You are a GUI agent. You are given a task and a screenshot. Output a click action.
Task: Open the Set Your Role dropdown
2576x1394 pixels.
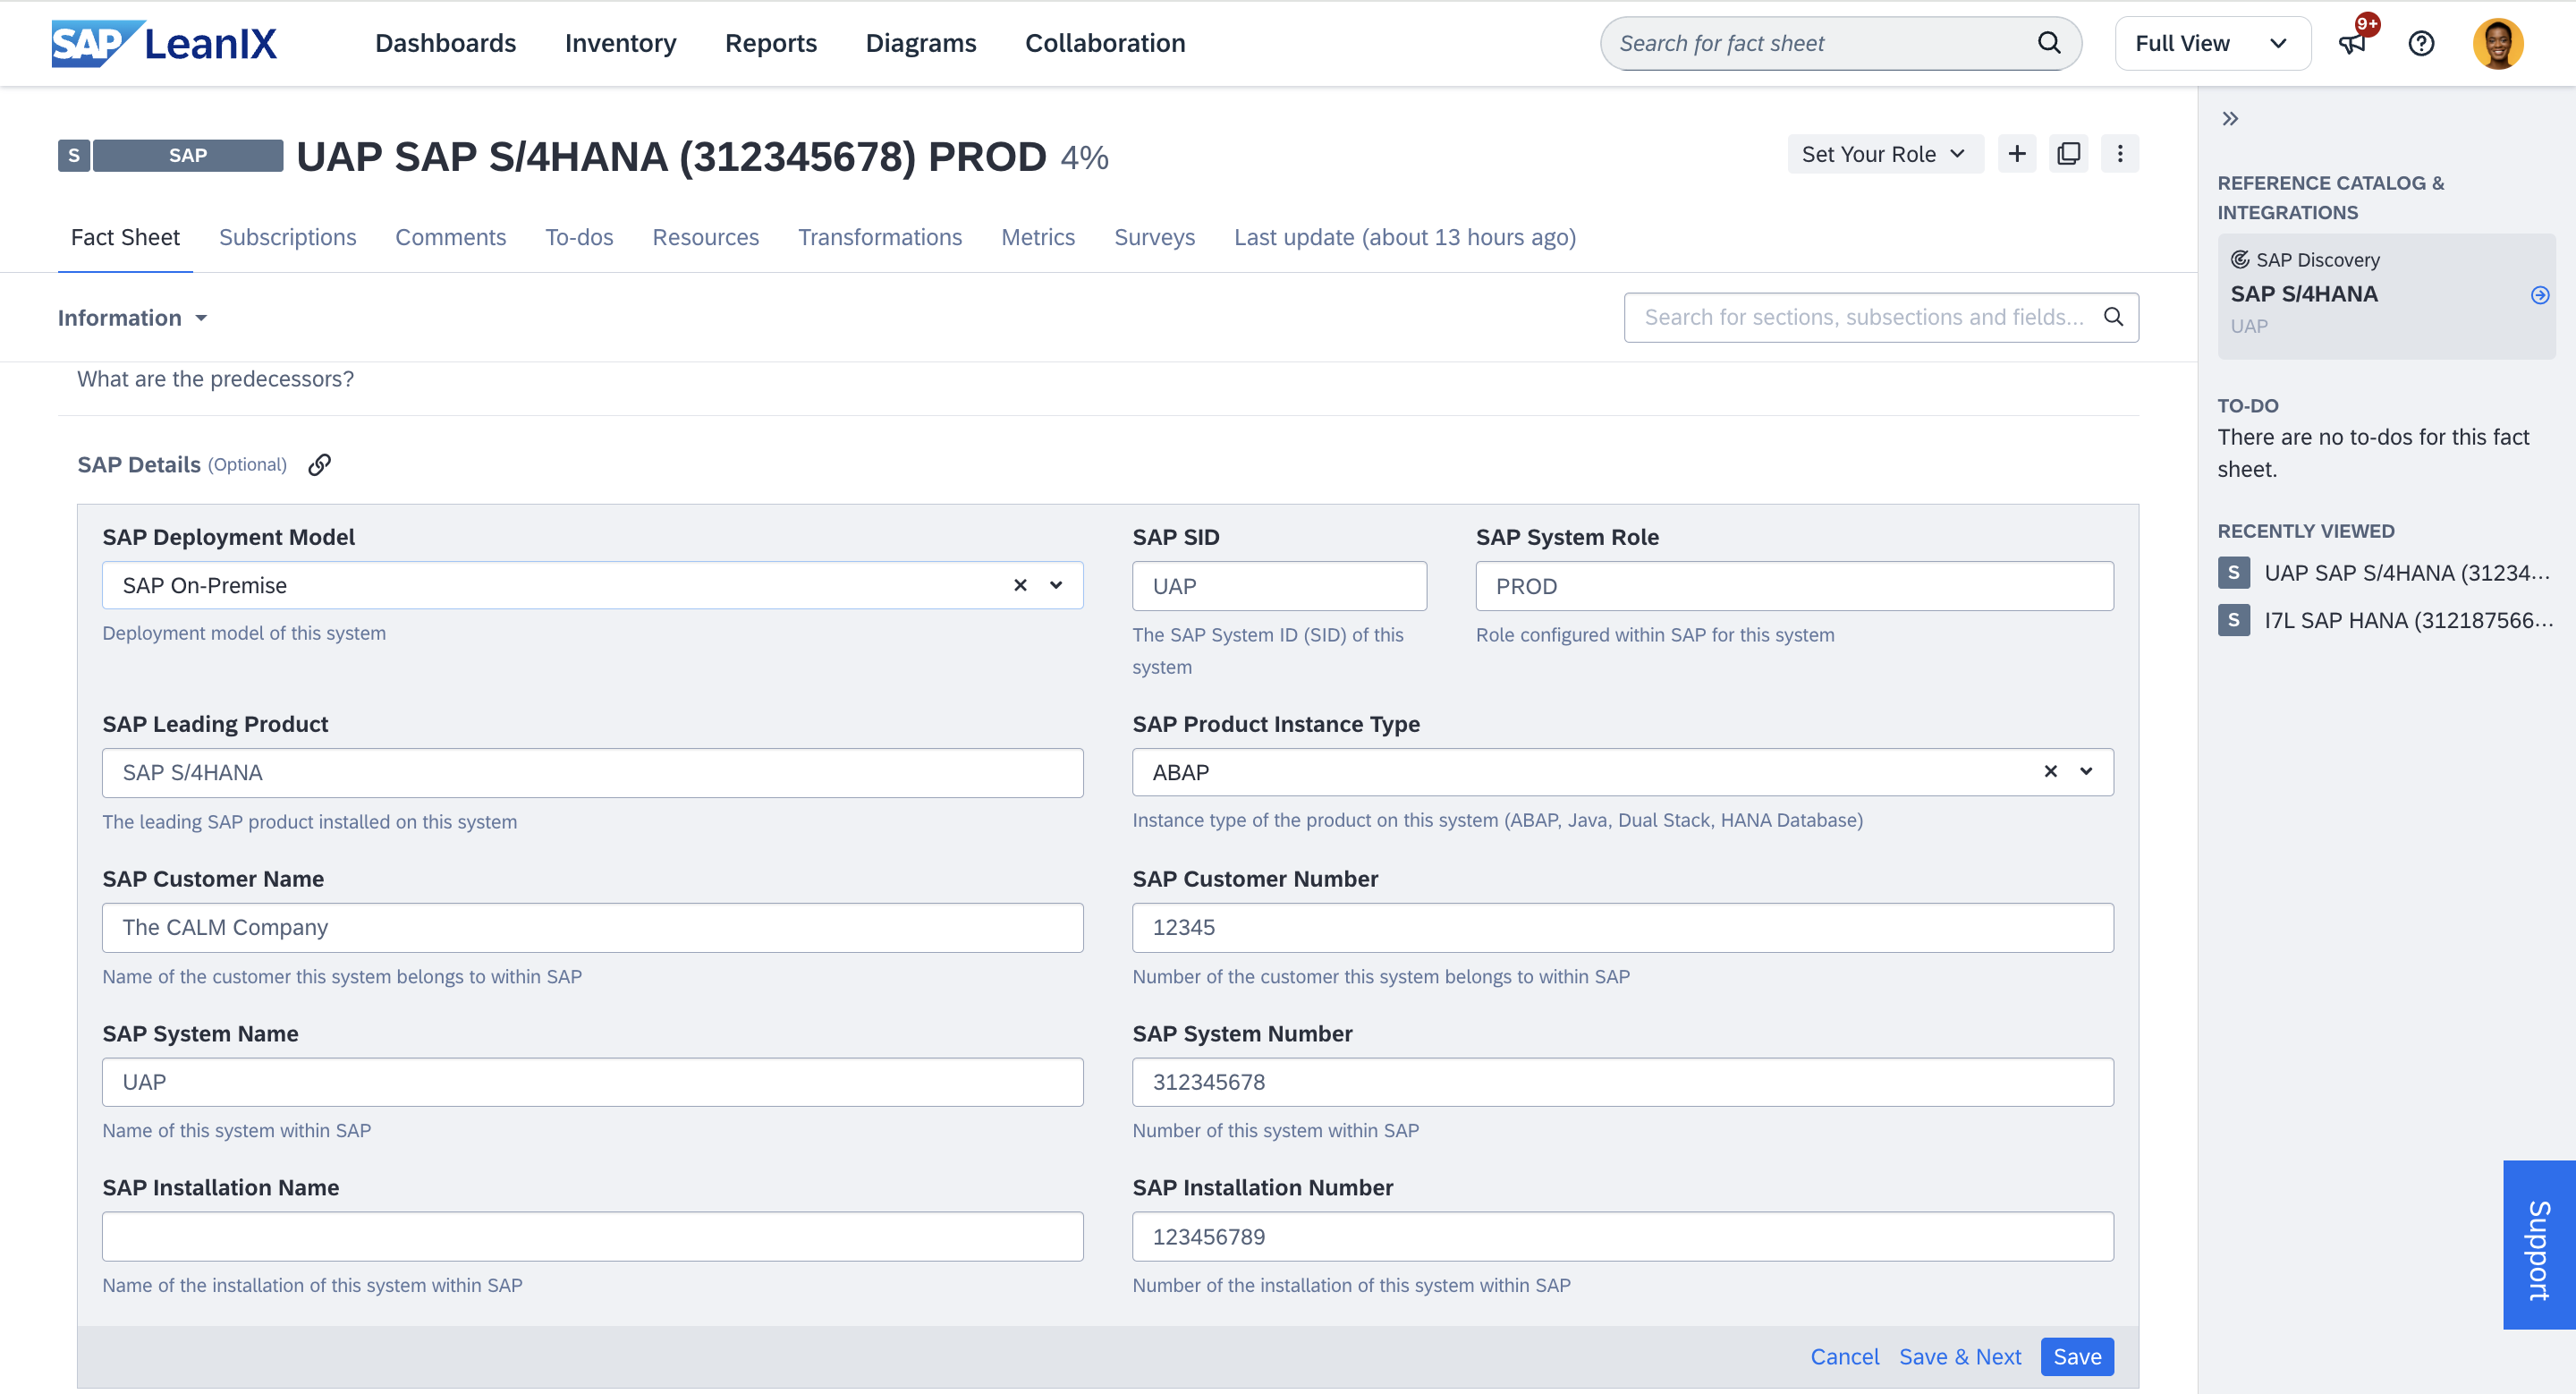tap(1884, 154)
